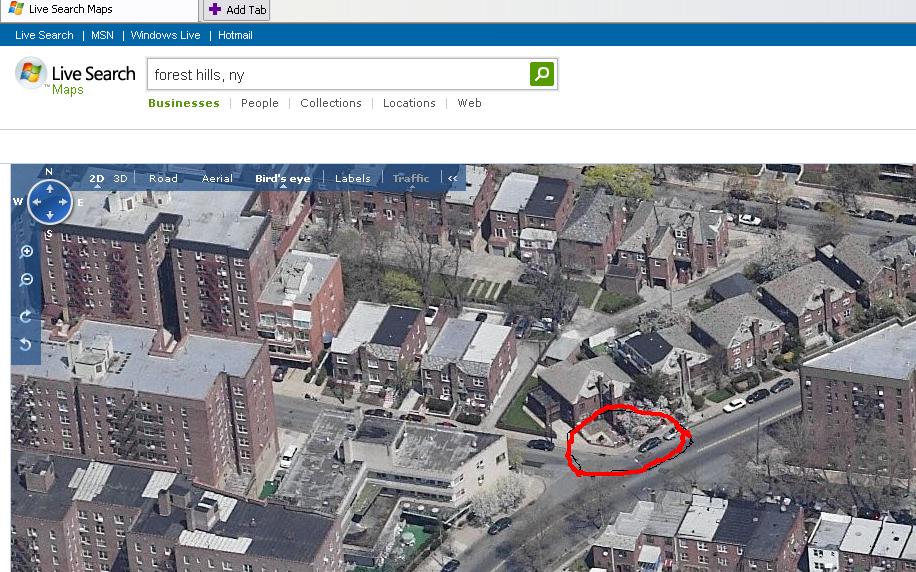Collapse the map toolbar with double chevron
Screen dimensions: 916x572
(452, 179)
